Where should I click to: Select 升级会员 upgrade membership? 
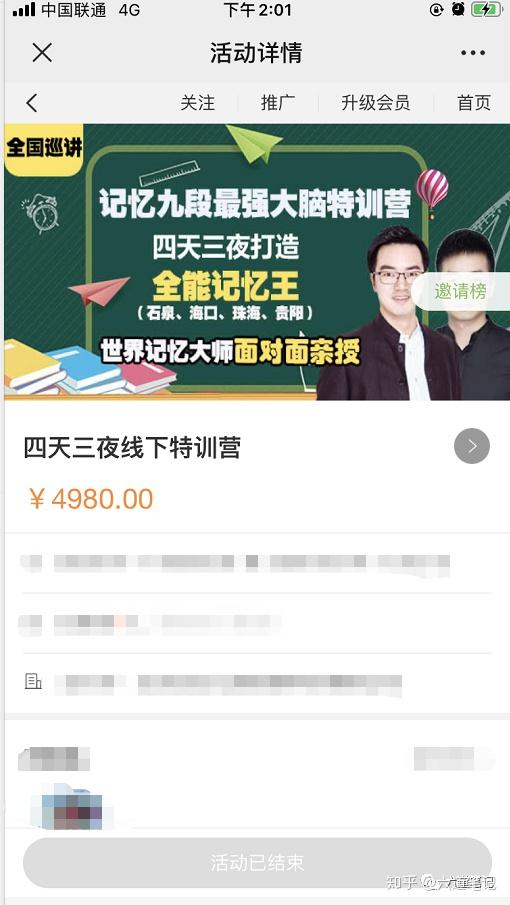click(x=376, y=103)
